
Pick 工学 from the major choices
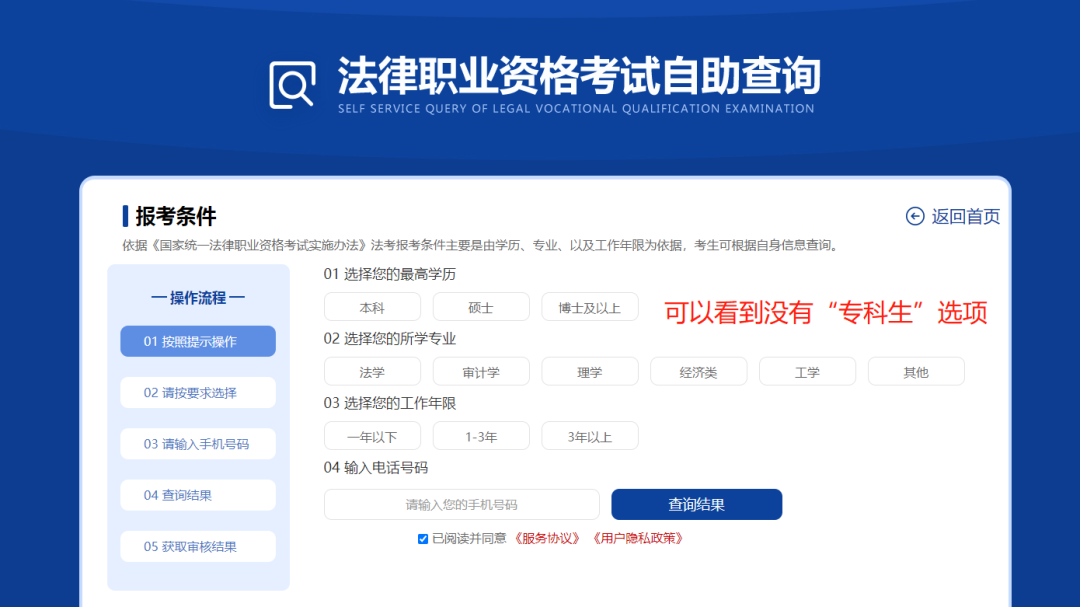click(x=807, y=371)
